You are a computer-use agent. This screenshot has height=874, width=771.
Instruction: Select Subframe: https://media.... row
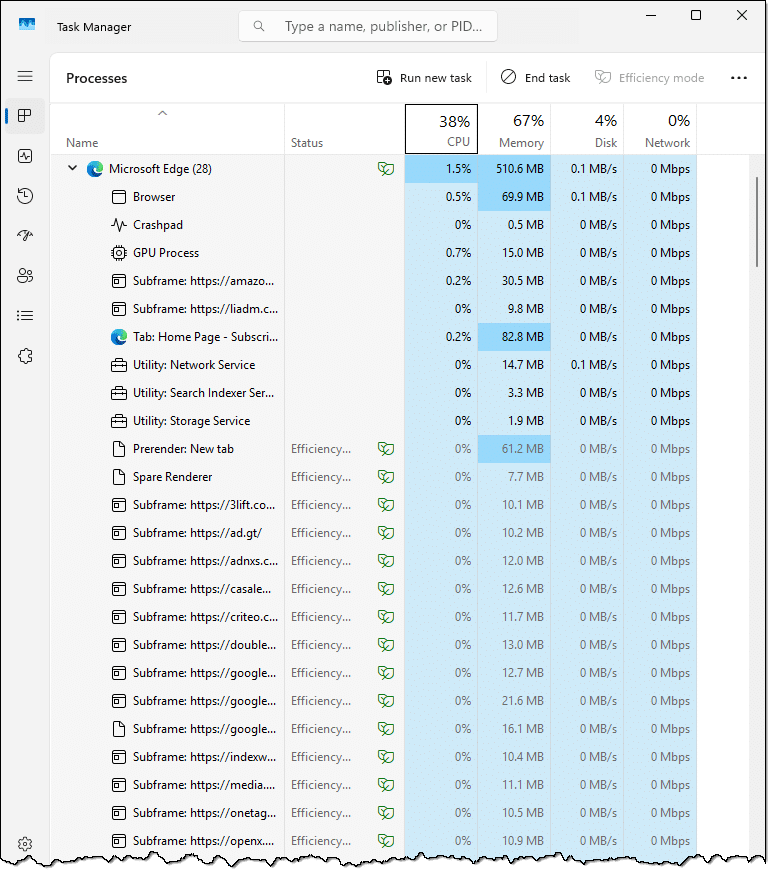pyautogui.click(x=374, y=785)
